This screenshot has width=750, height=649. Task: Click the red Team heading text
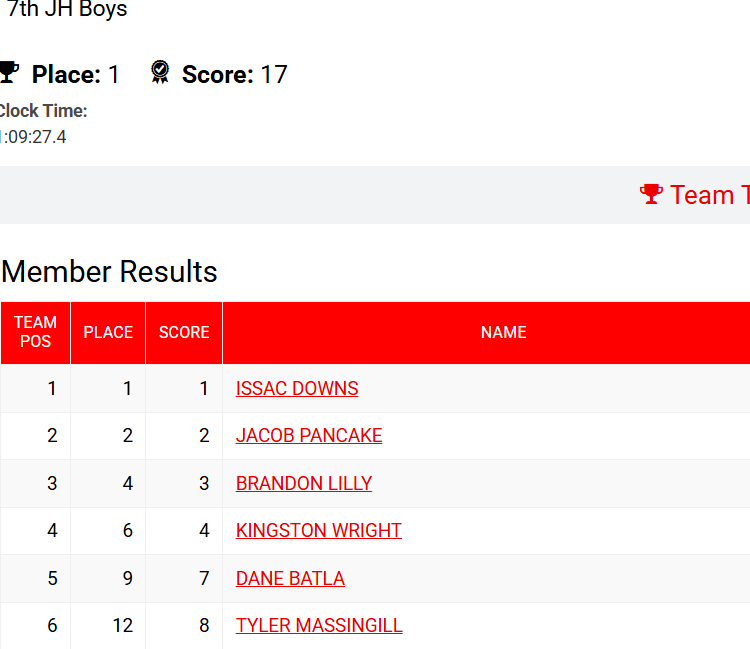pyautogui.click(x=709, y=194)
